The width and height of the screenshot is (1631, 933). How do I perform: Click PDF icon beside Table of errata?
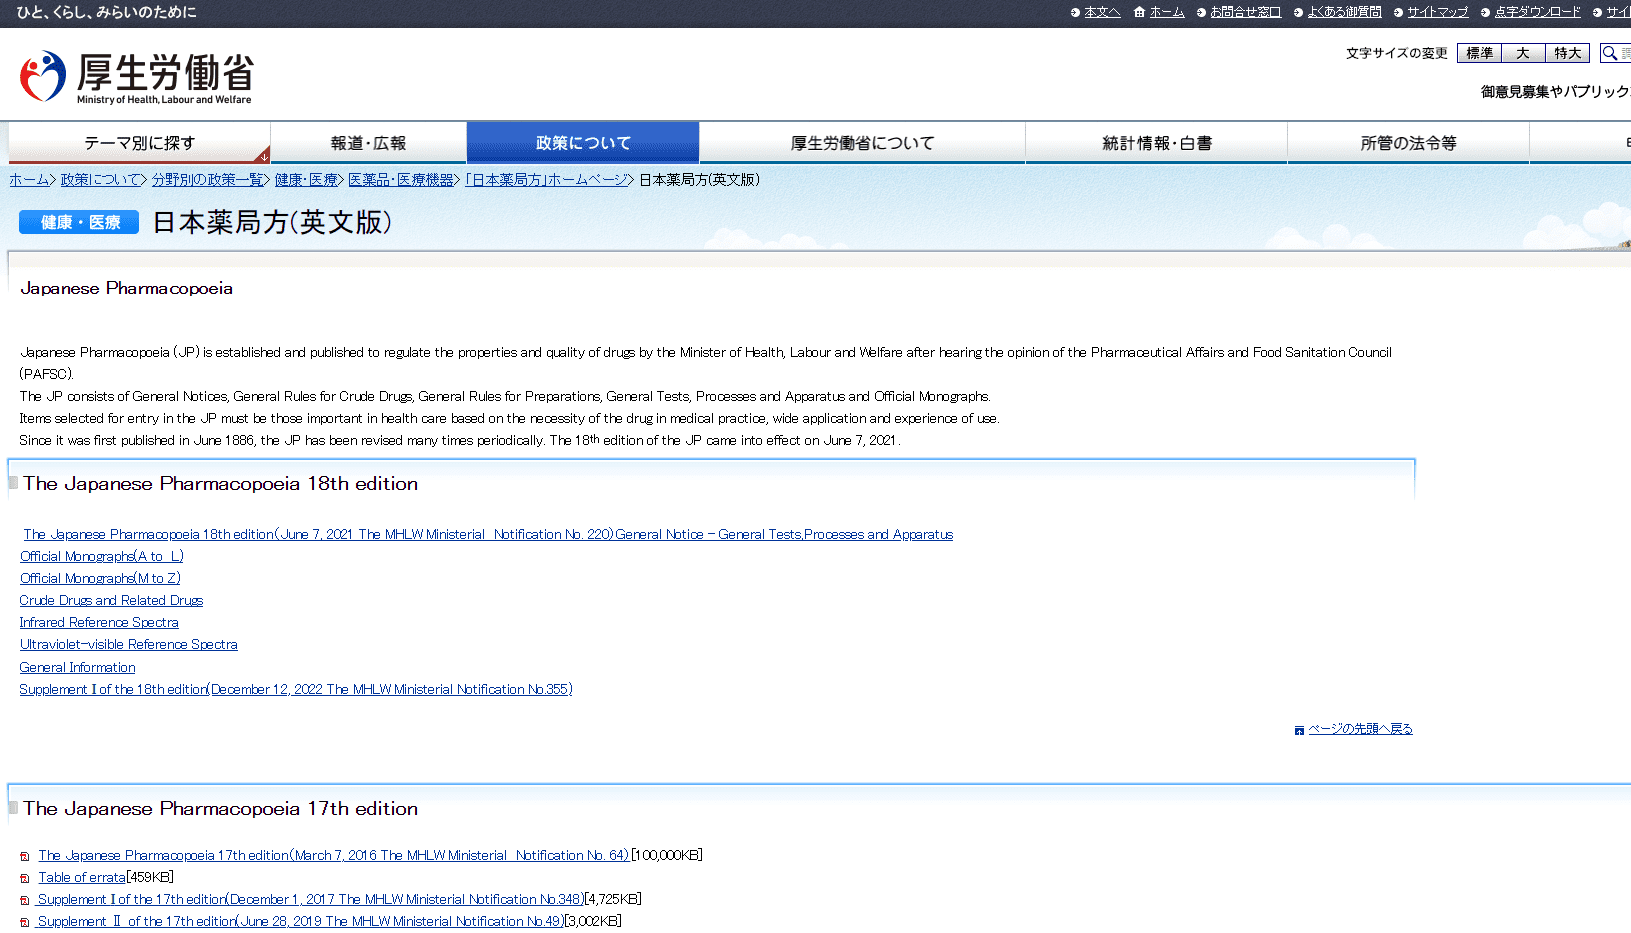tap(25, 878)
